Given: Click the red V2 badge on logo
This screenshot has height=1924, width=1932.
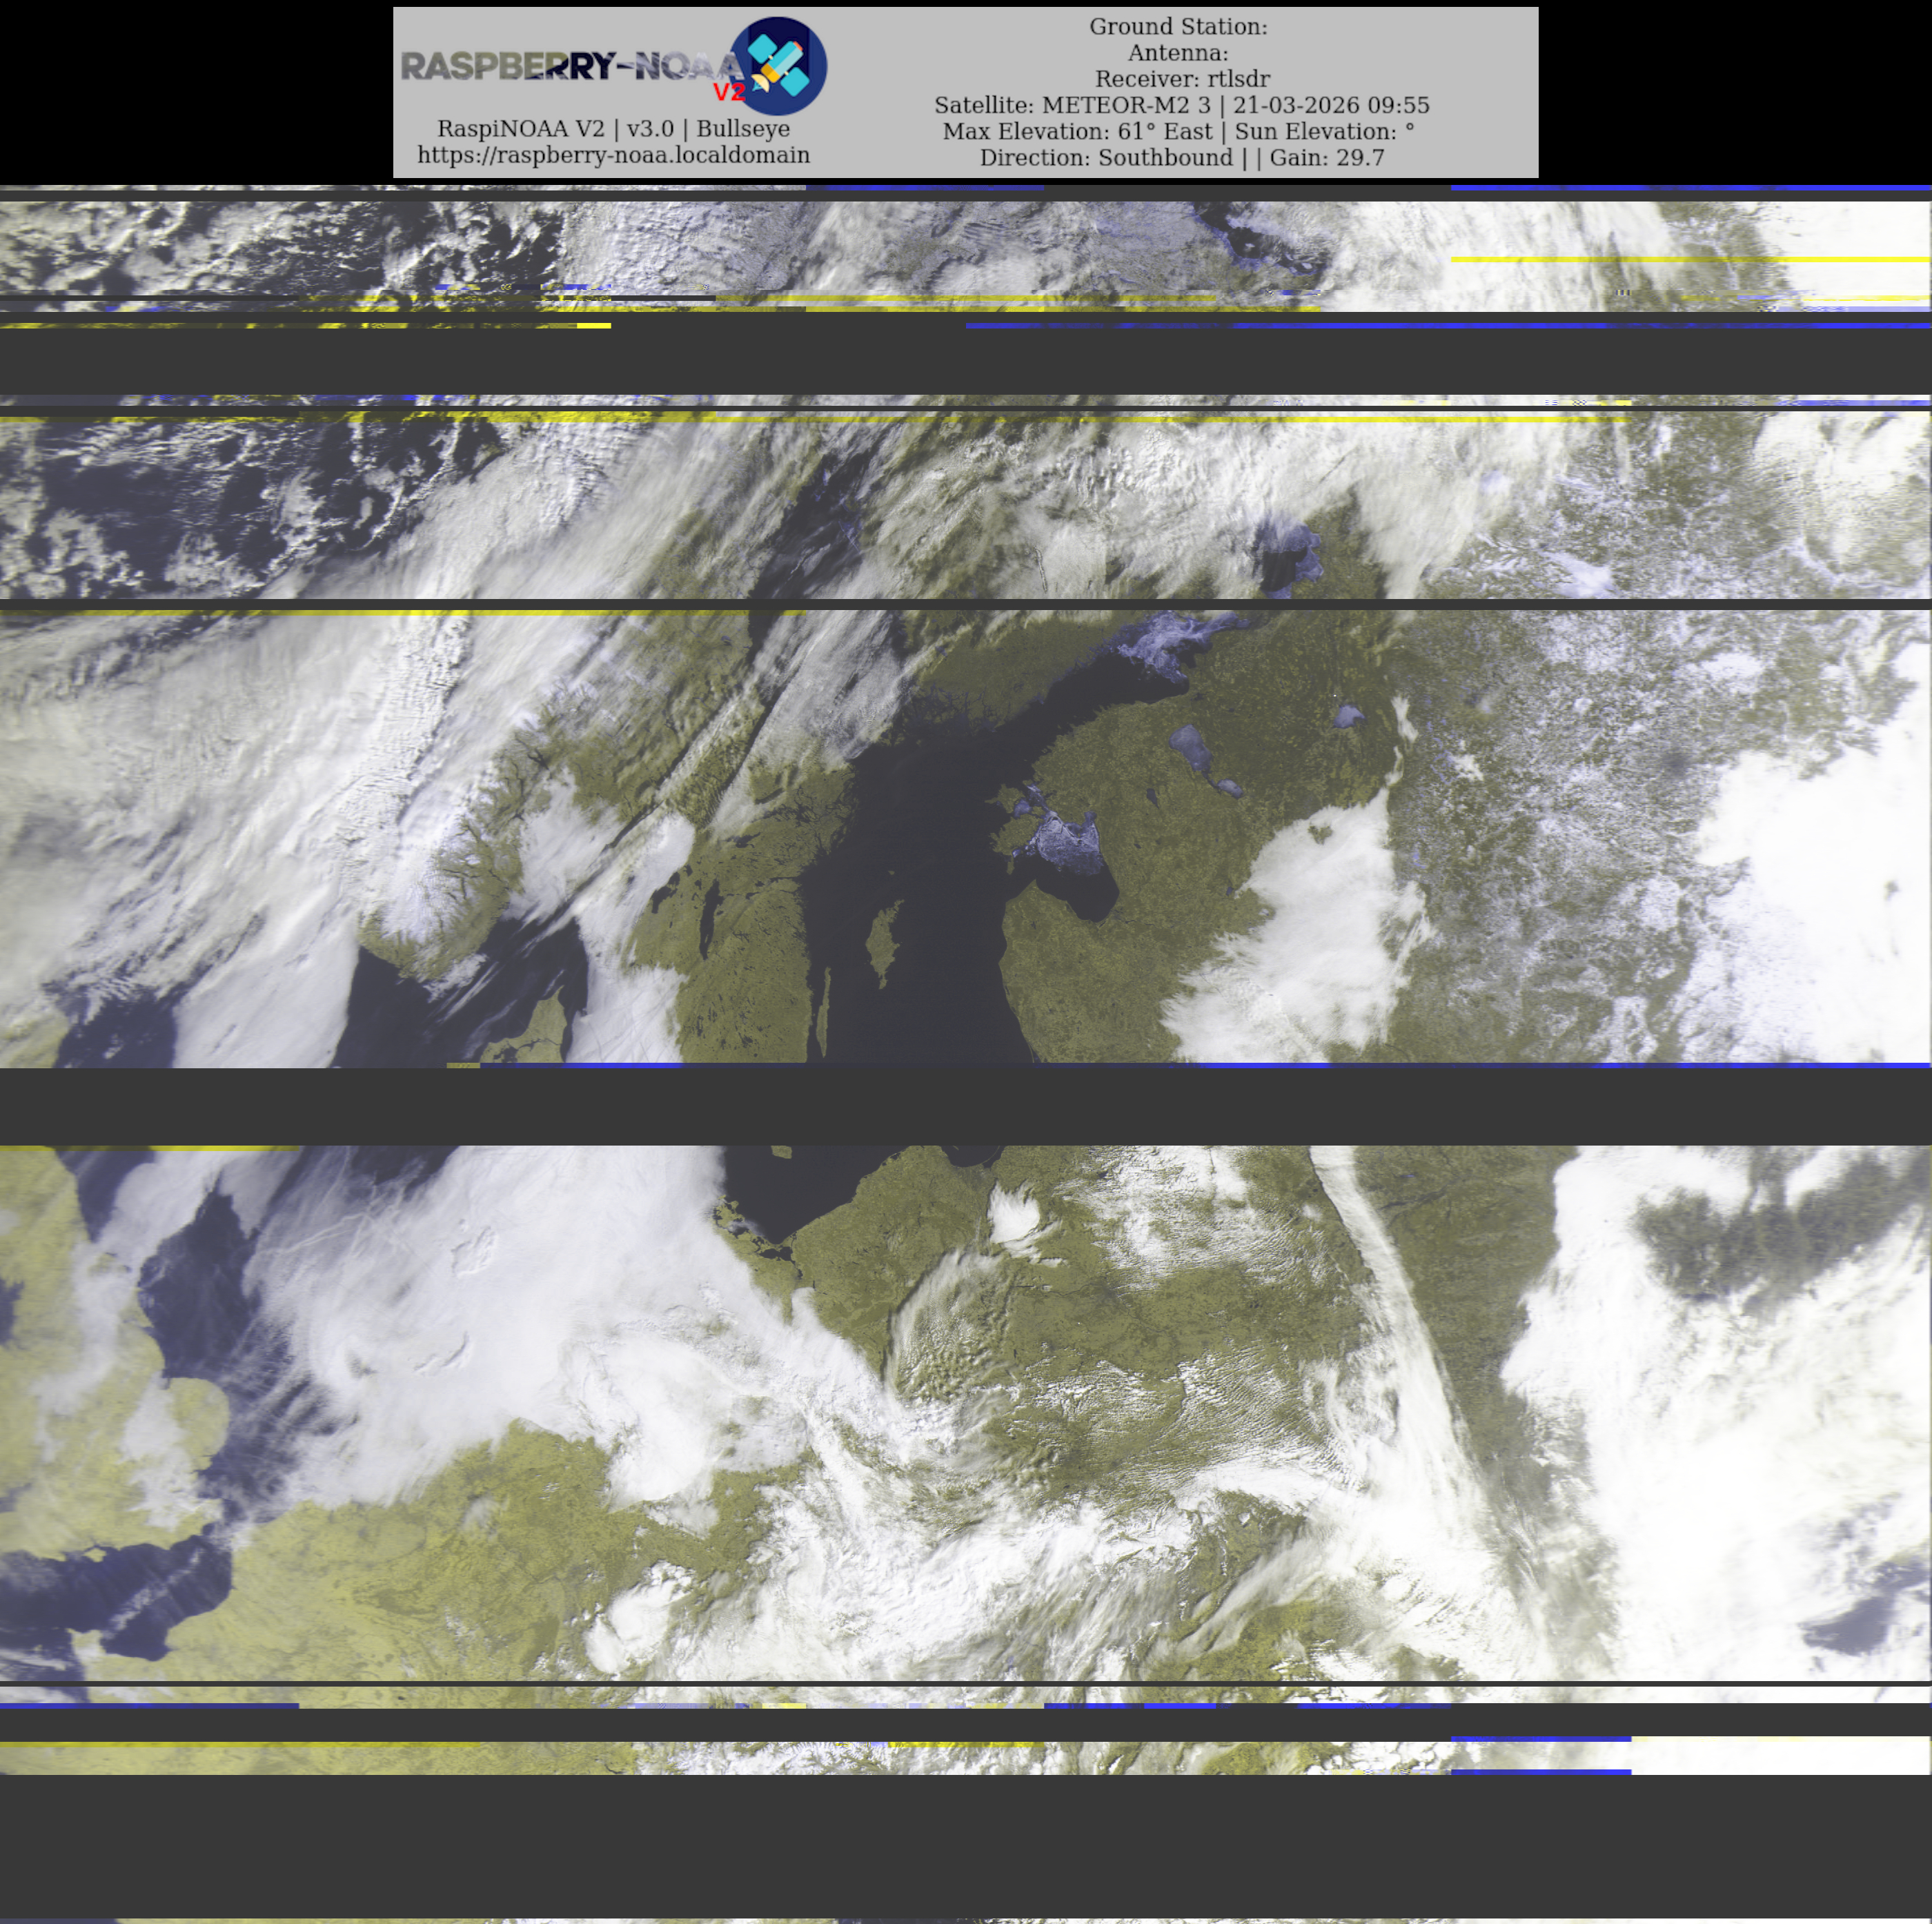Looking at the screenshot, I should pyautogui.click(x=729, y=93).
